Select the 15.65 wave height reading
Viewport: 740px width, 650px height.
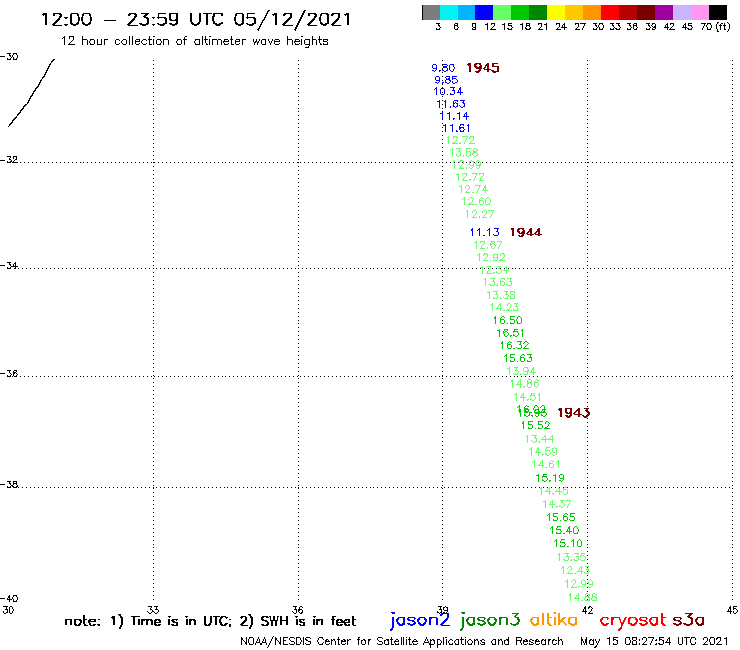point(561,517)
